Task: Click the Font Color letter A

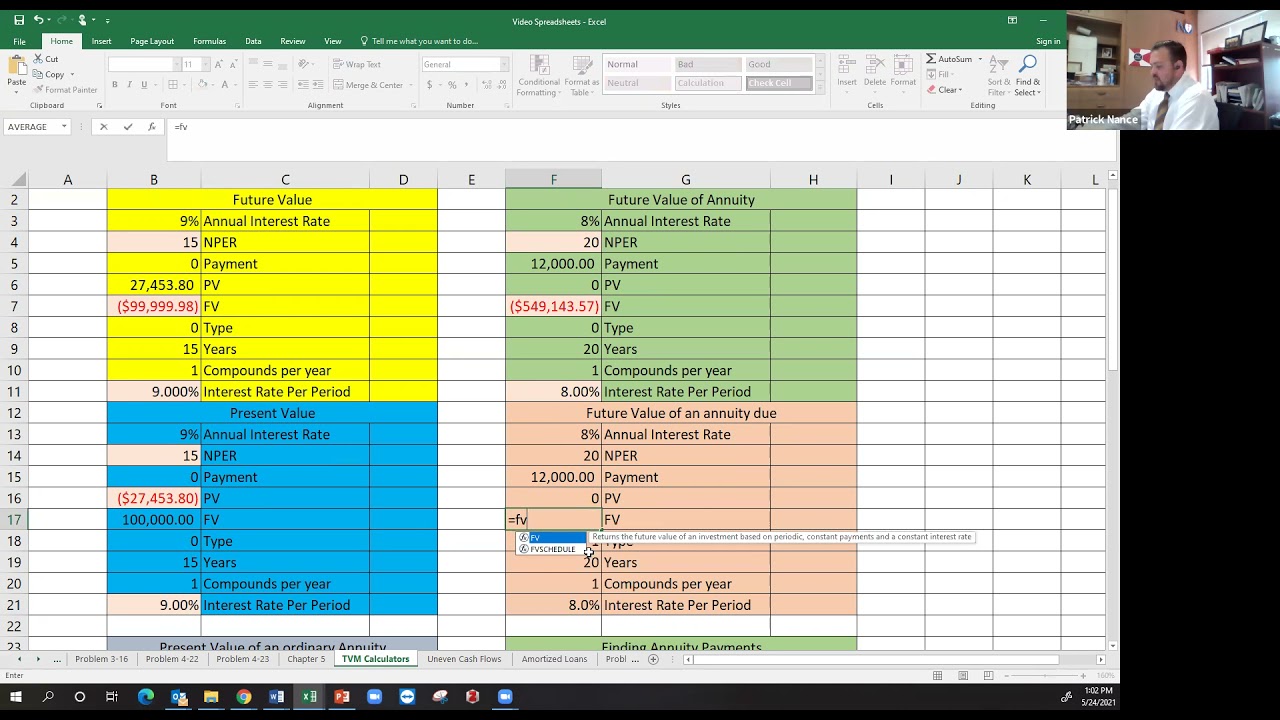Action: coord(224,85)
